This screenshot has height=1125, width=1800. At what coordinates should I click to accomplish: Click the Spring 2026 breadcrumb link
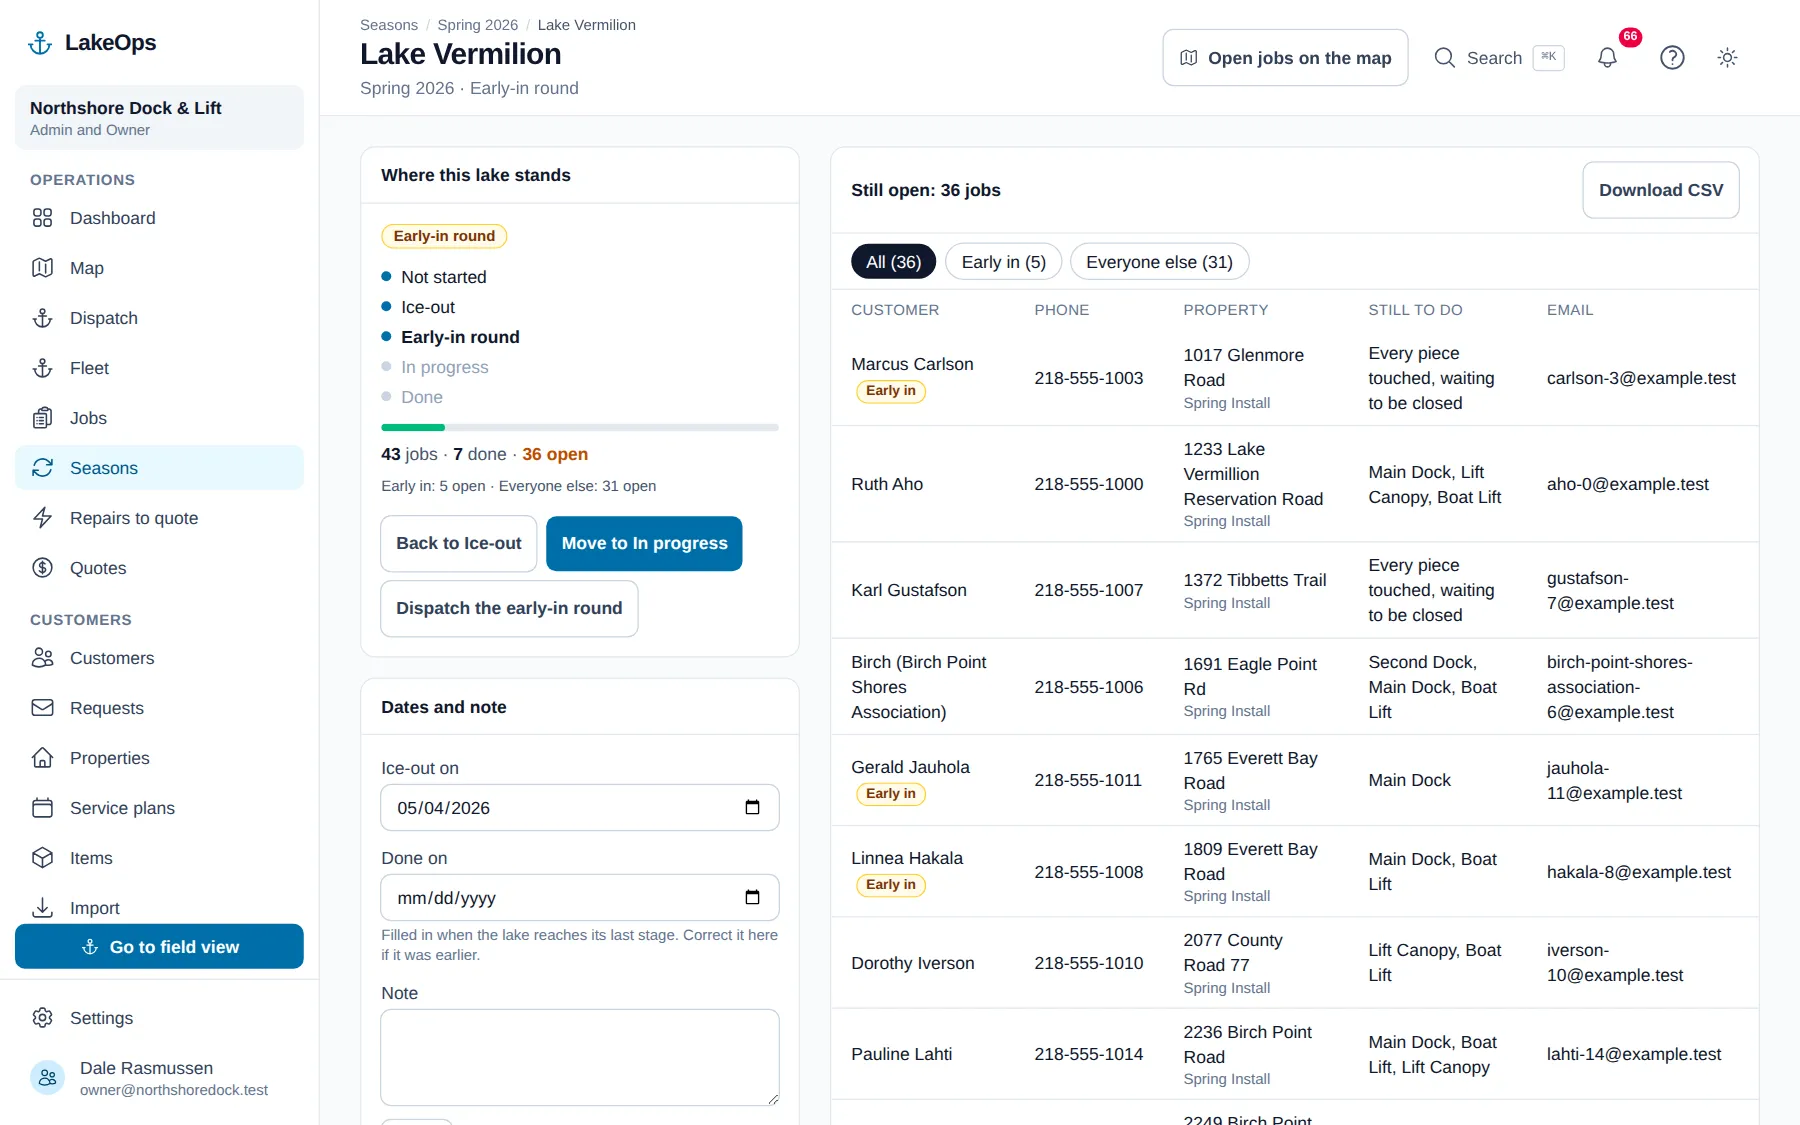tap(477, 25)
